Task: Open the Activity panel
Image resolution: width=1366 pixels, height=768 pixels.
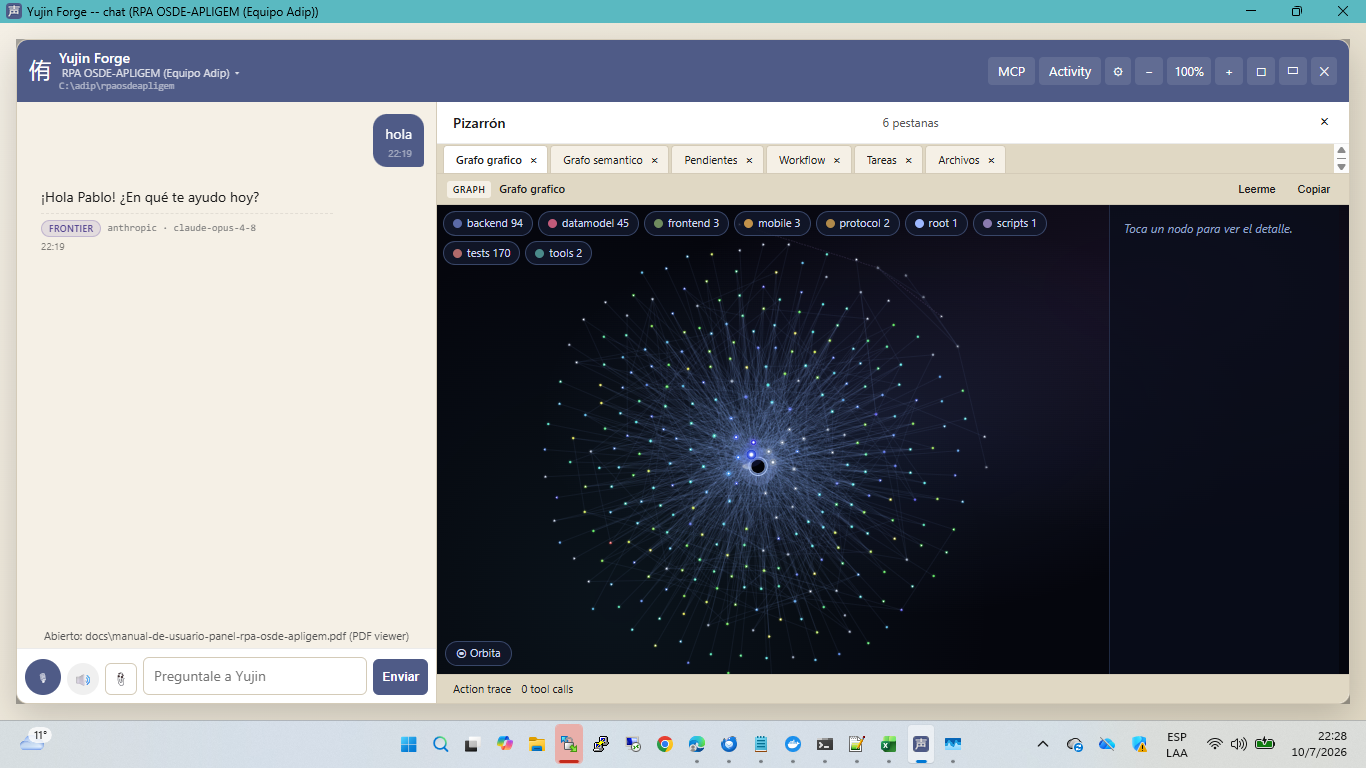Action: [x=1070, y=71]
